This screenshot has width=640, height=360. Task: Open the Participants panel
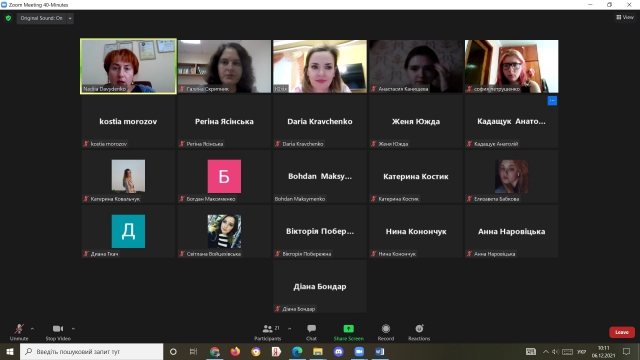click(268, 332)
